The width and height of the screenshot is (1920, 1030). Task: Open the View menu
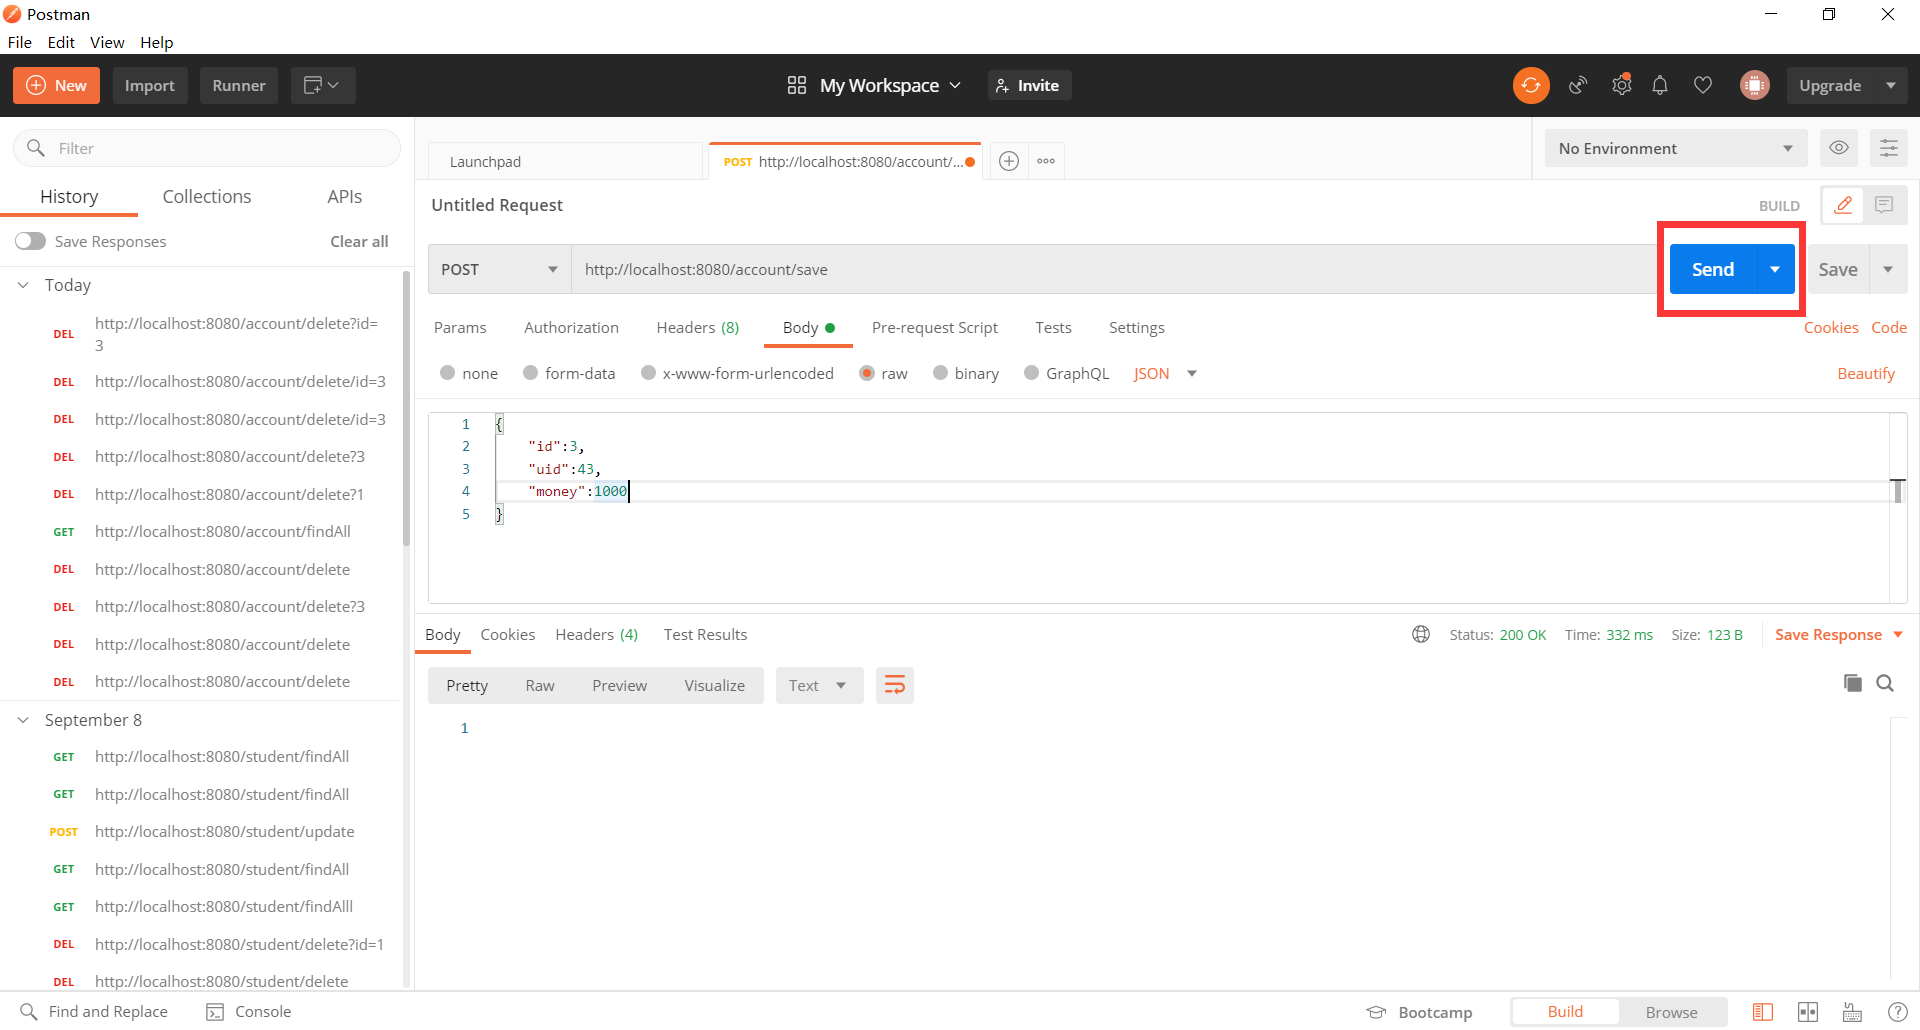107,42
